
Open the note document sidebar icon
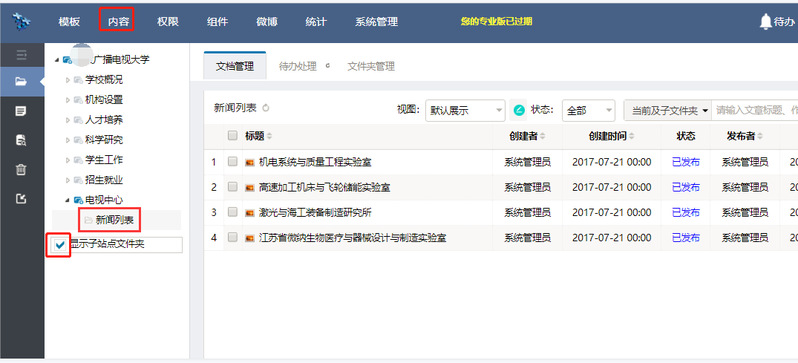tap(21, 111)
